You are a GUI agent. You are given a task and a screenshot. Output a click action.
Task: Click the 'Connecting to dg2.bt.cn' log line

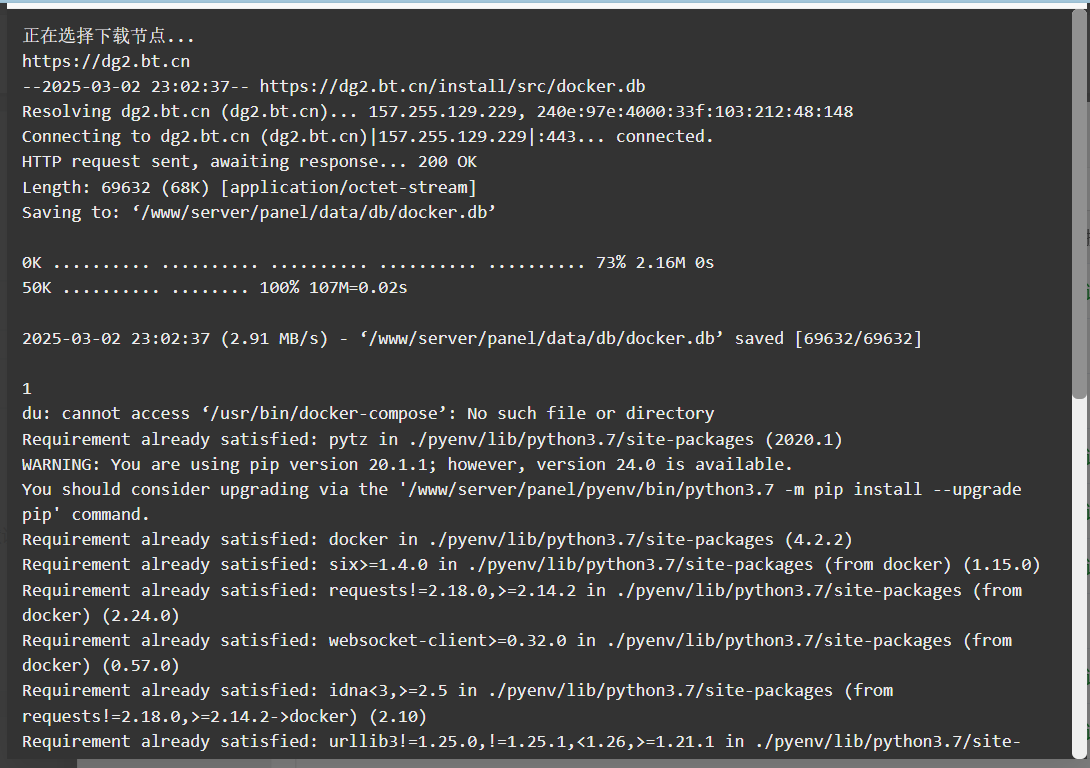pos(368,136)
